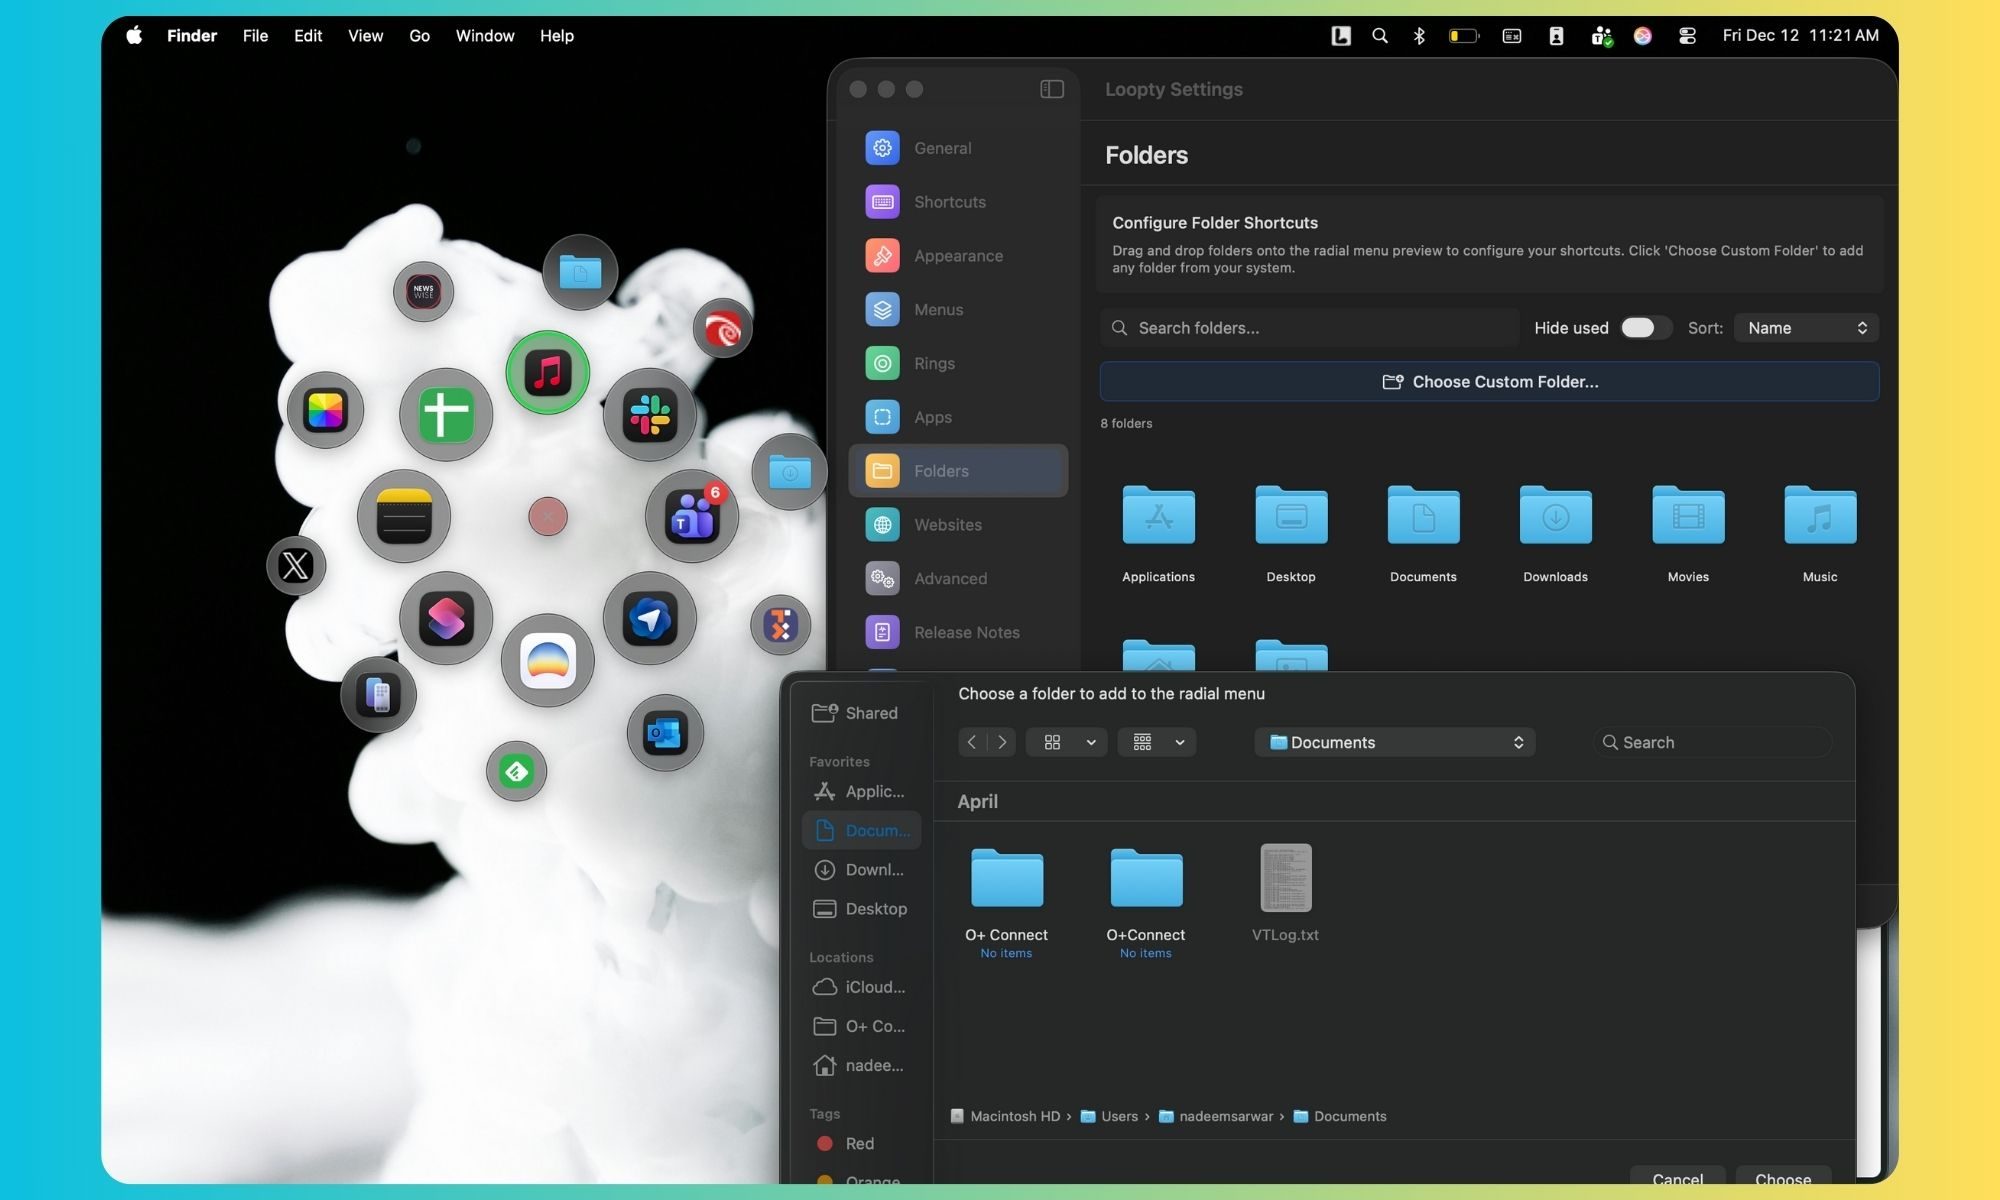
Task: Click the Outlook icon in radial menu
Action: (x=665, y=733)
